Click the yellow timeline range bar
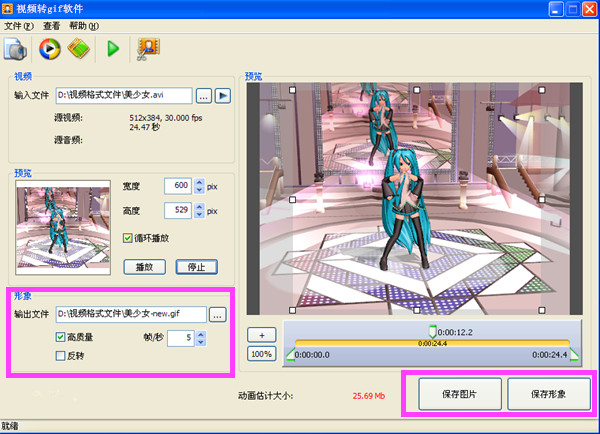This screenshot has height=434, width=600. tap(432, 343)
